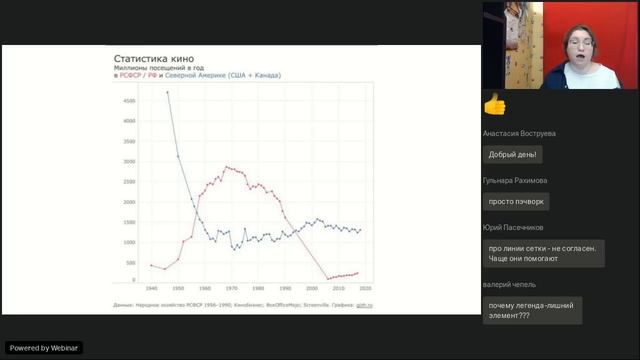Click the Powered by Webinar badge
The image size is (640, 360).
click(44, 348)
